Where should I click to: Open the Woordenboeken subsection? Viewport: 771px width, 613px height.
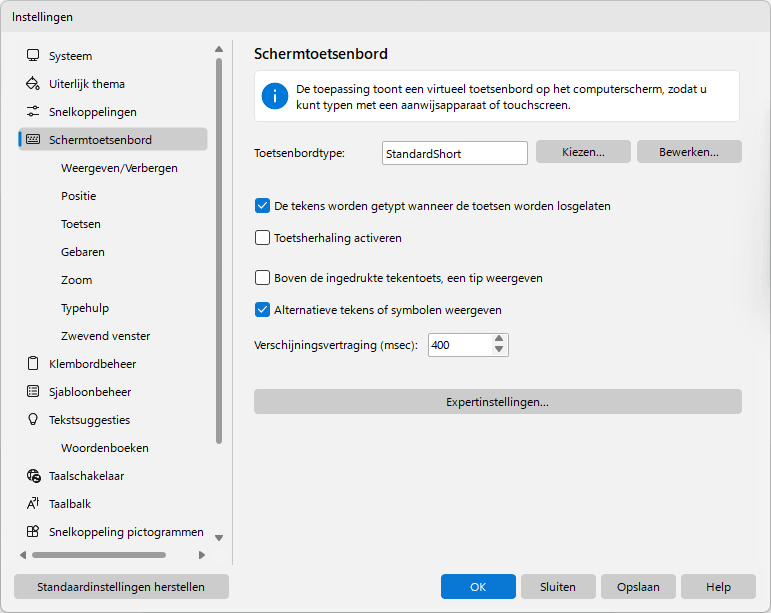[x=105, y=448]
